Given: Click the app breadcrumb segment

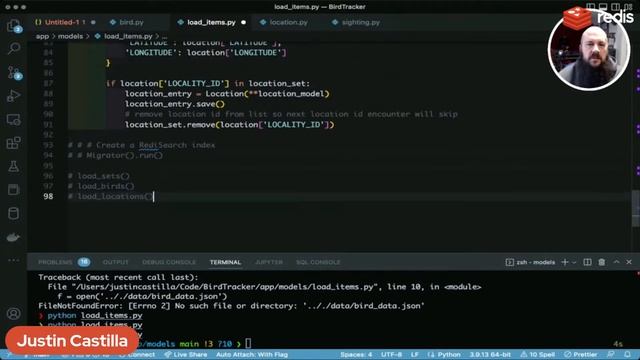Looking at the screenshot, I should click(x=42, y=36).
